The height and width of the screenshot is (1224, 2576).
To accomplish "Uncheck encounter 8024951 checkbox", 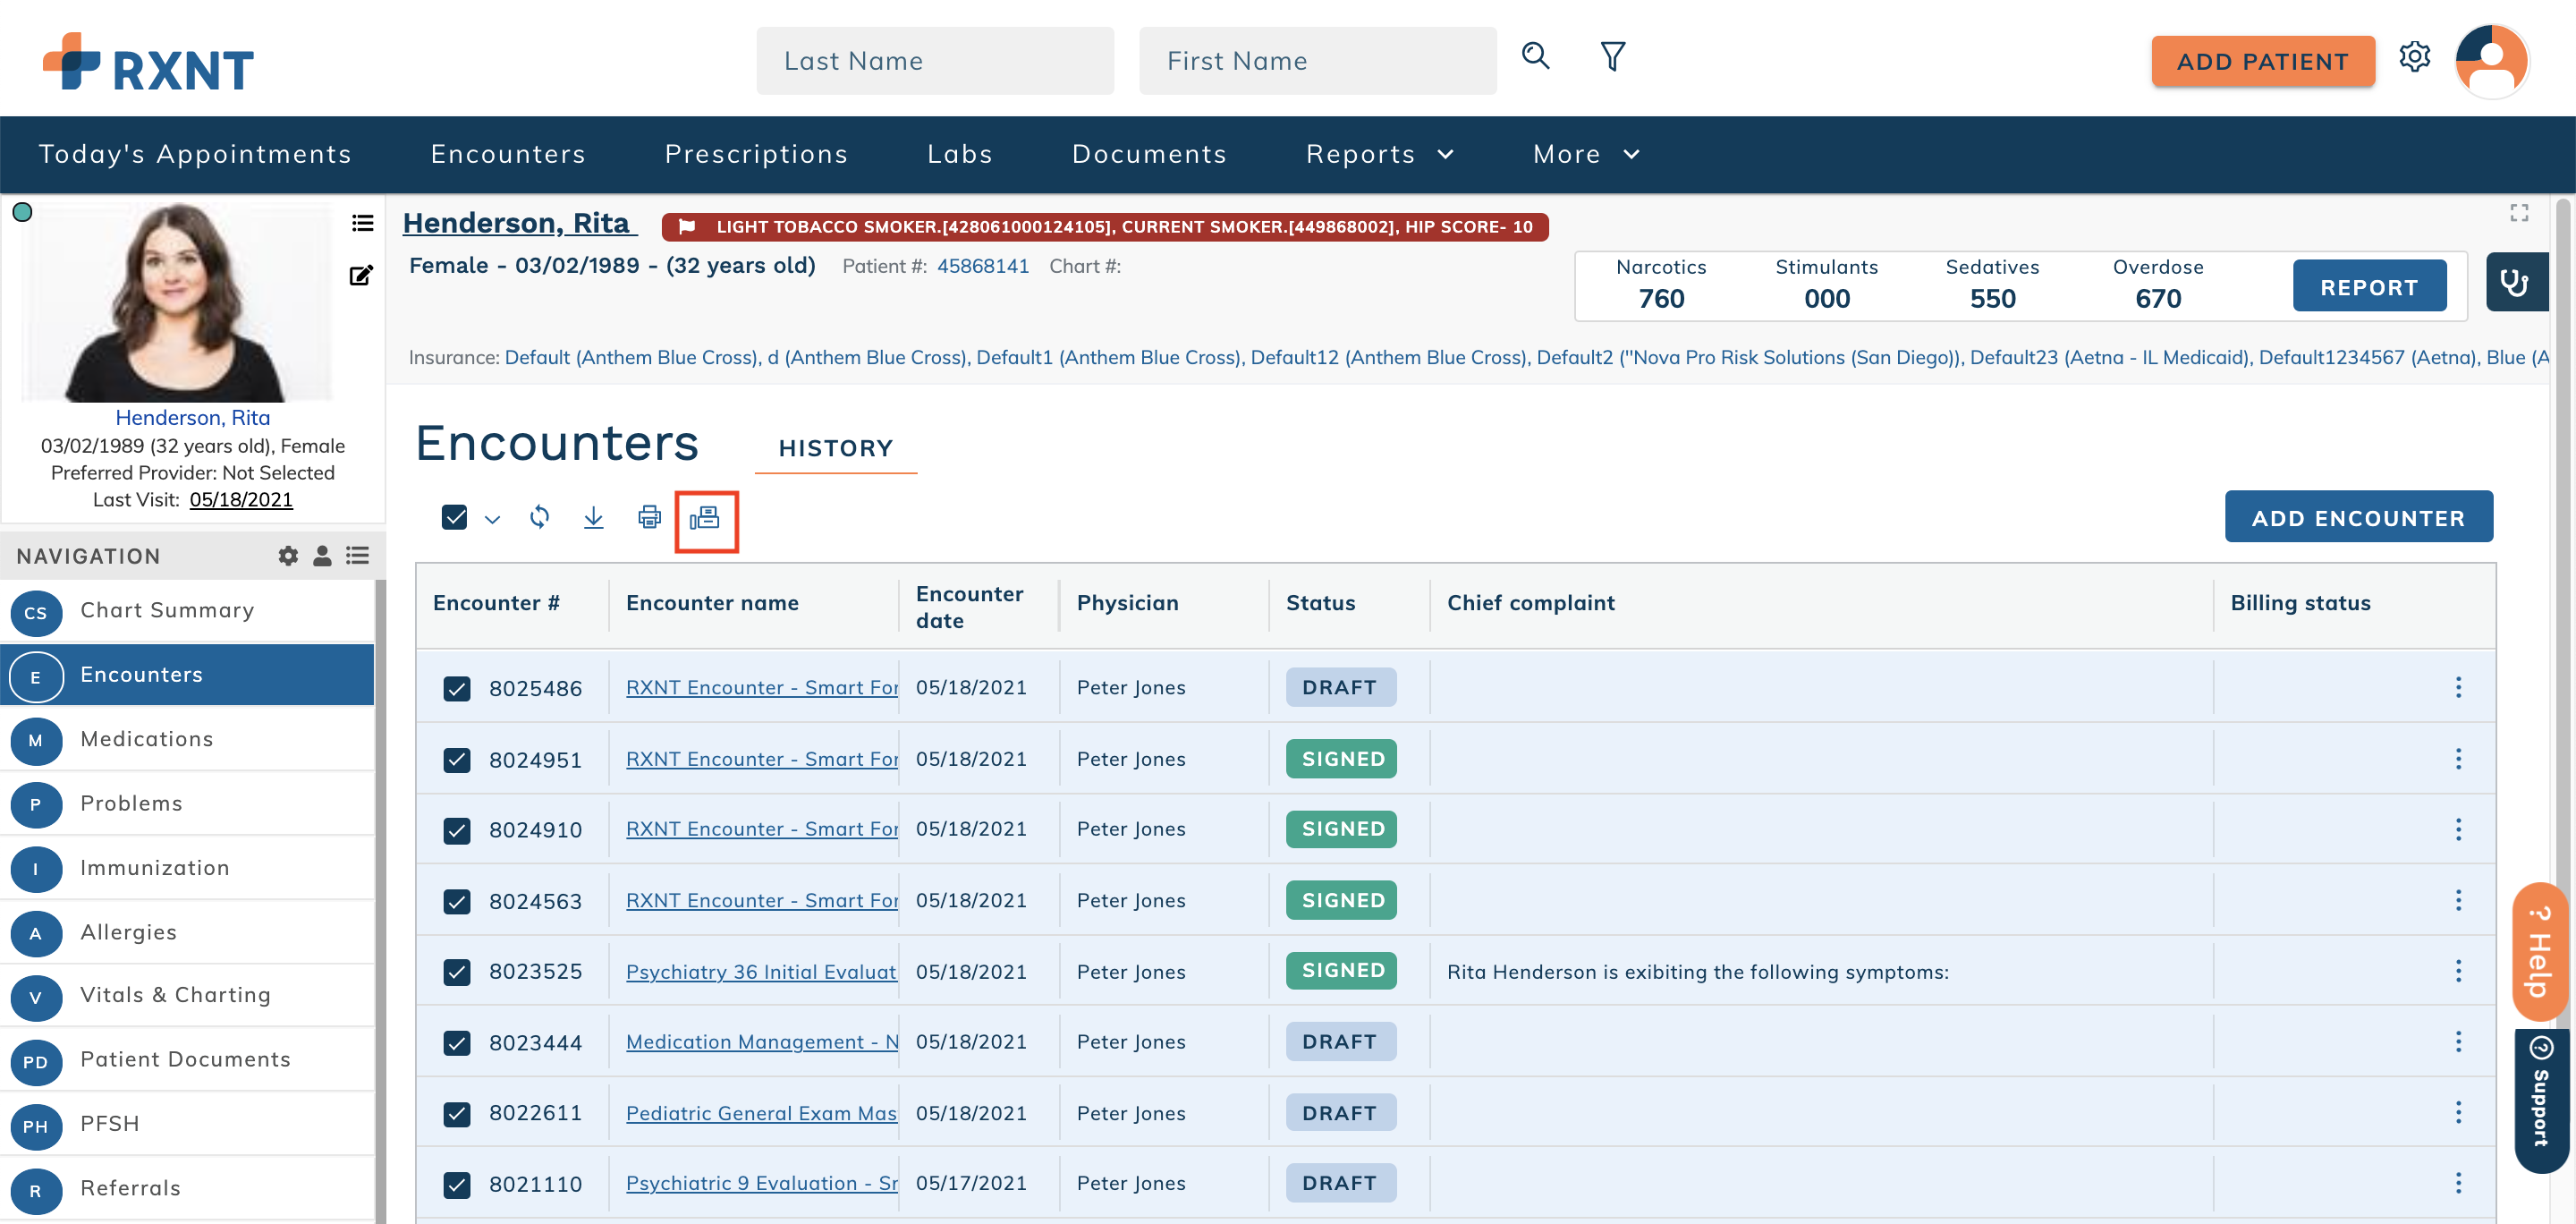I will click(x=457, y=761).
